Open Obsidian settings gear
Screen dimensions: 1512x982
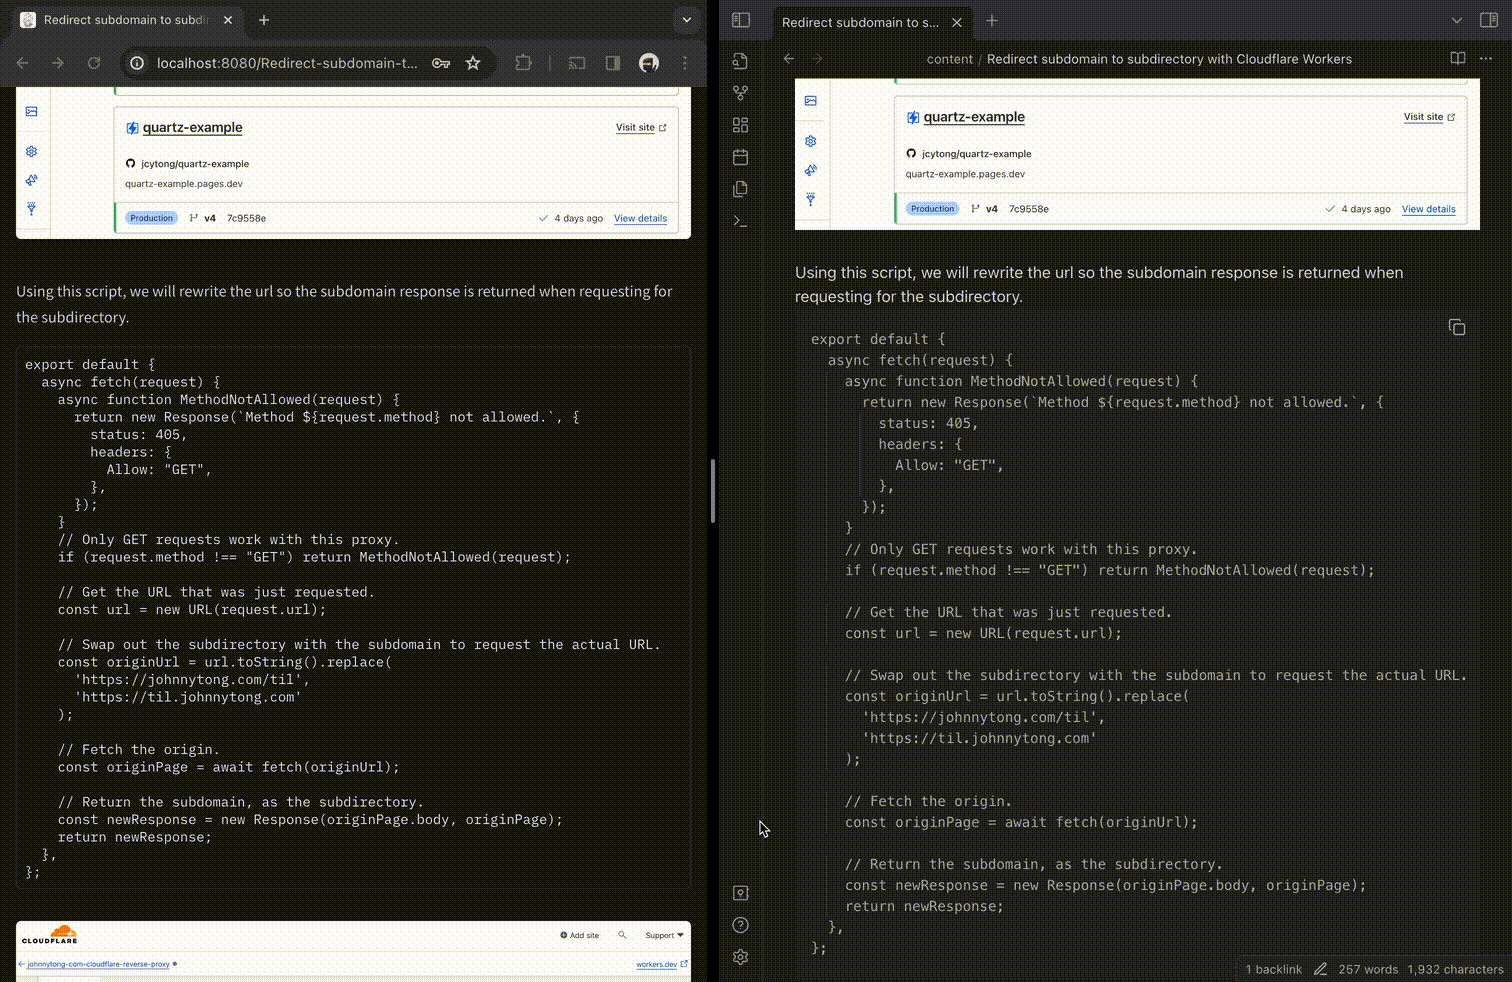tap(740, 957)
